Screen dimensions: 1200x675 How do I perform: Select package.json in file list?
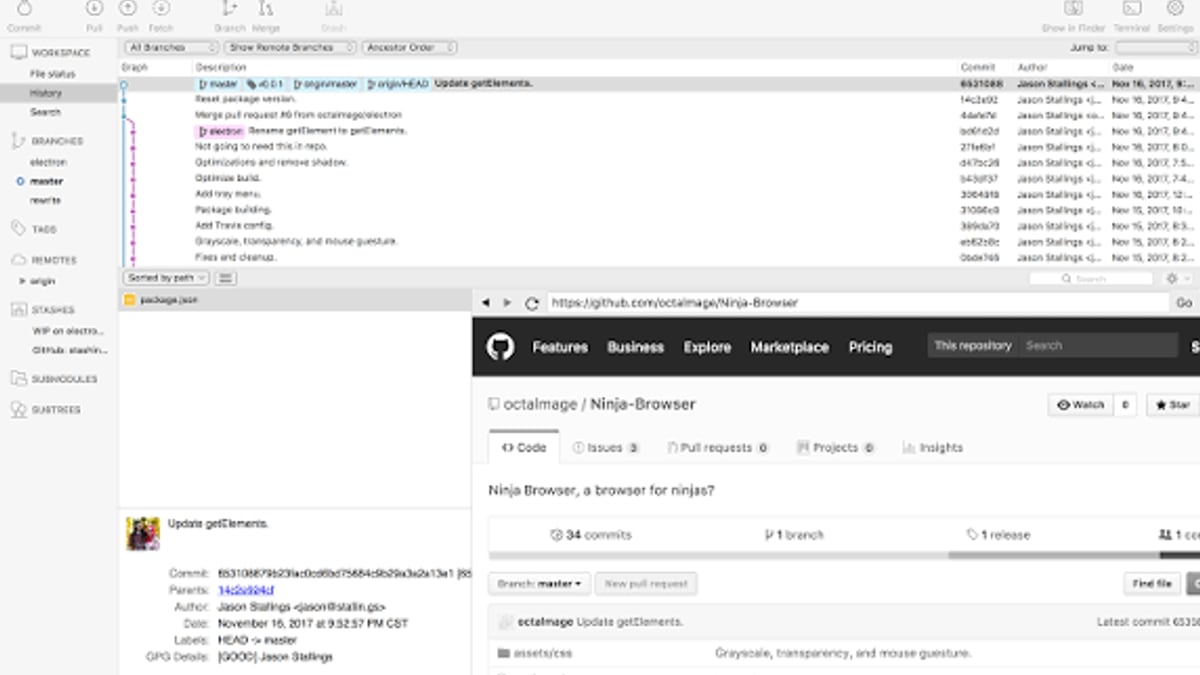(295, 300)
